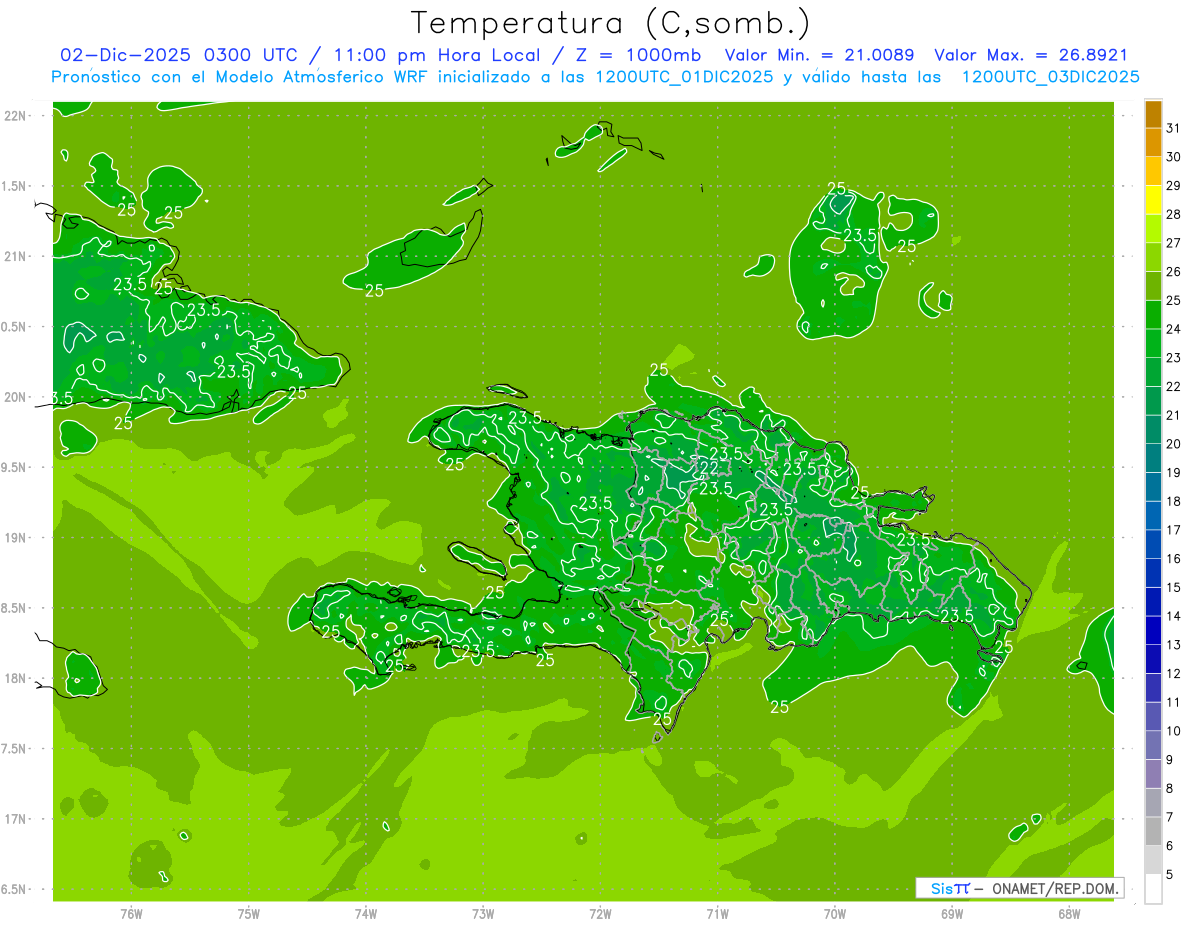This screenshot has width=1200, height=927.
Task: Click the '76W' longitude axis label
Action: [x=131, y=913]
